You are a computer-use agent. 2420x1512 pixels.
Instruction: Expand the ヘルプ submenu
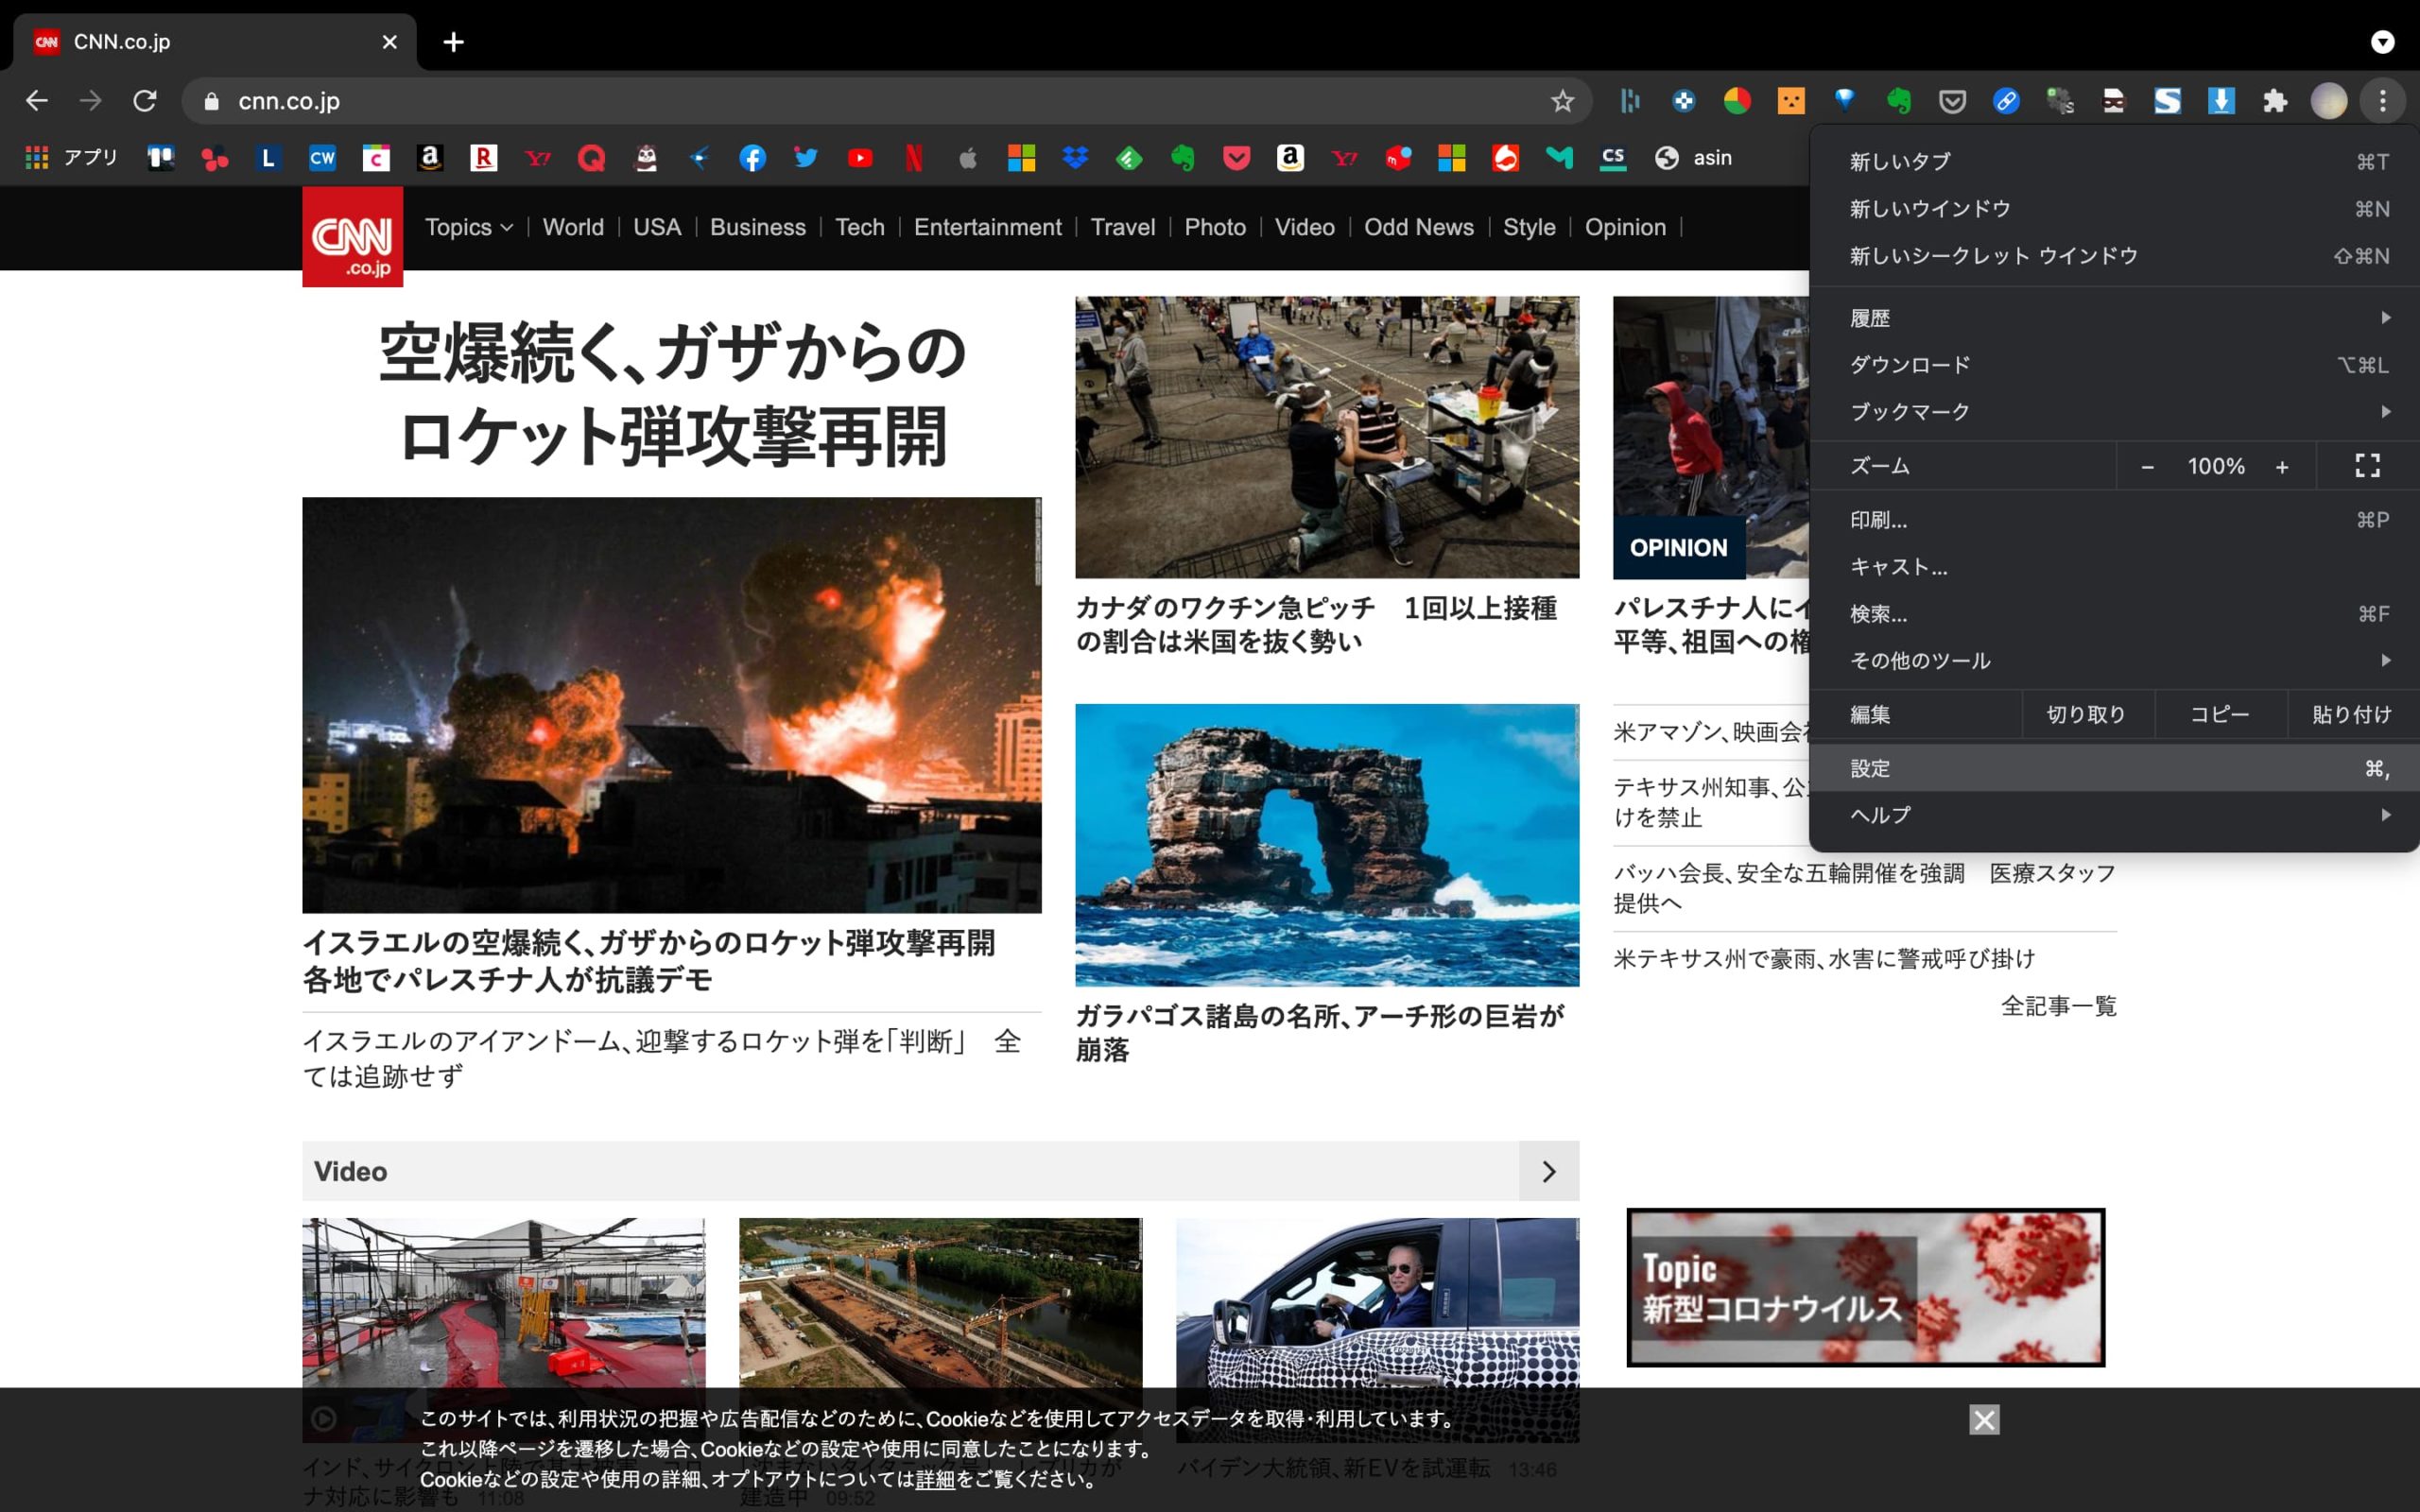point(2114,815)
